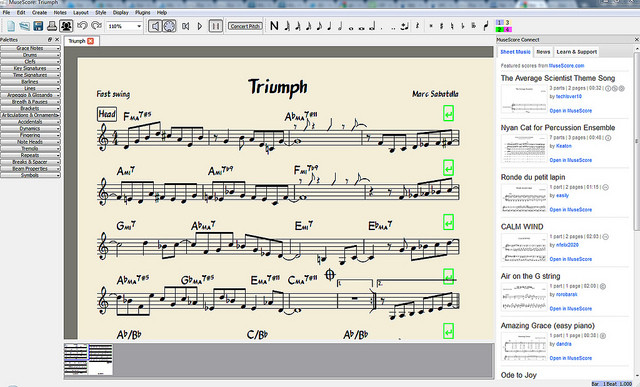Open the File menu
The height and width of the screenshot is (387, 640).
tap(6, 13)
